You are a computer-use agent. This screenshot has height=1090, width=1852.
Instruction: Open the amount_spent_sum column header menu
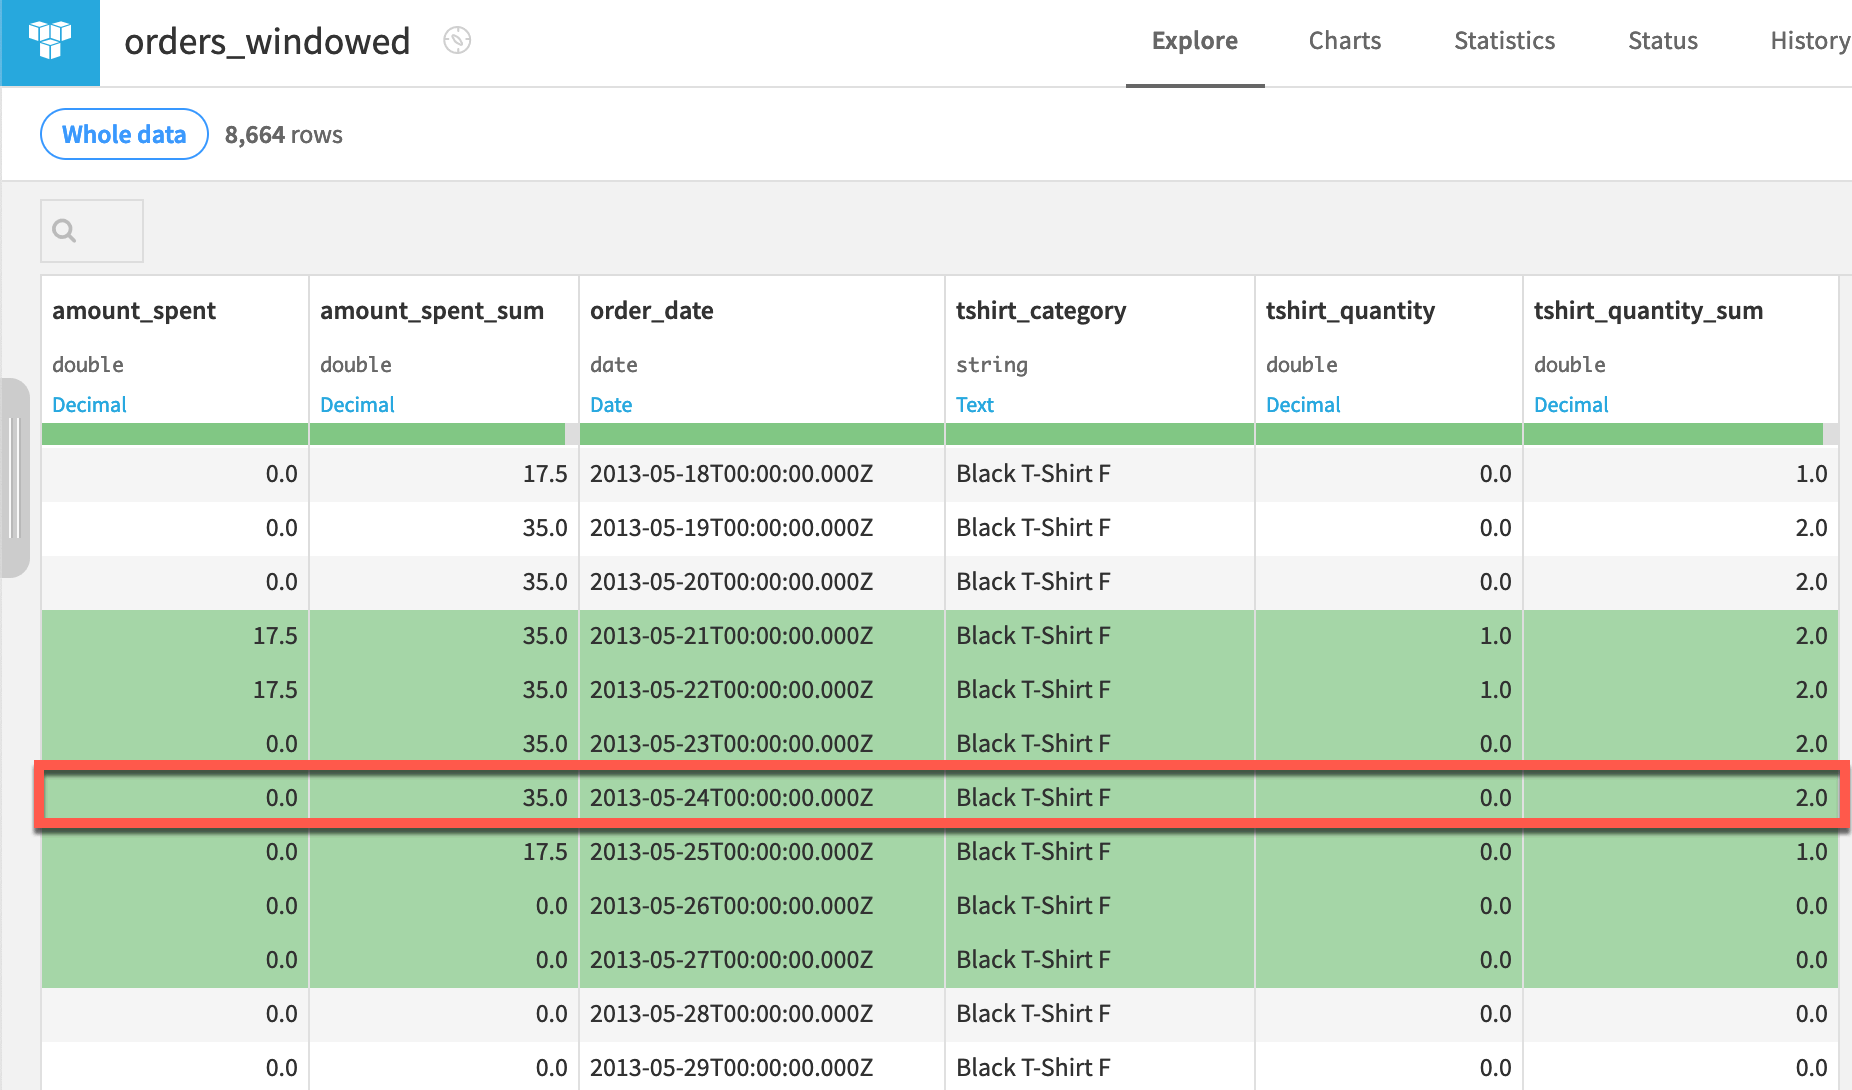pos(432,310)
